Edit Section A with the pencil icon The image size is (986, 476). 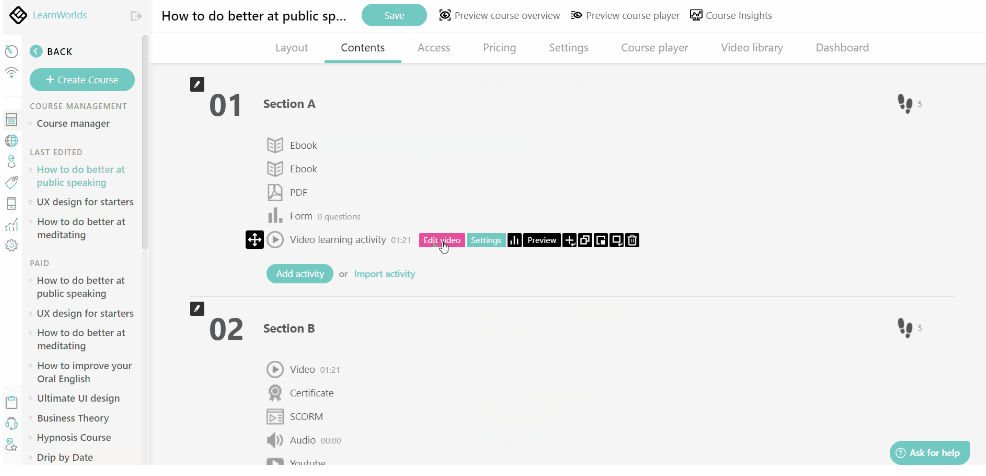coord(197,84)
